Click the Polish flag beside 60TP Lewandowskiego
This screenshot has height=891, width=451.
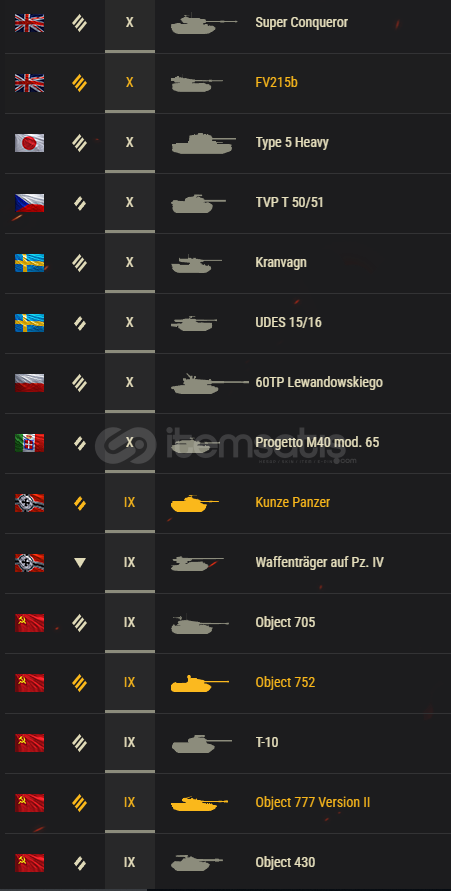[30, 383]
